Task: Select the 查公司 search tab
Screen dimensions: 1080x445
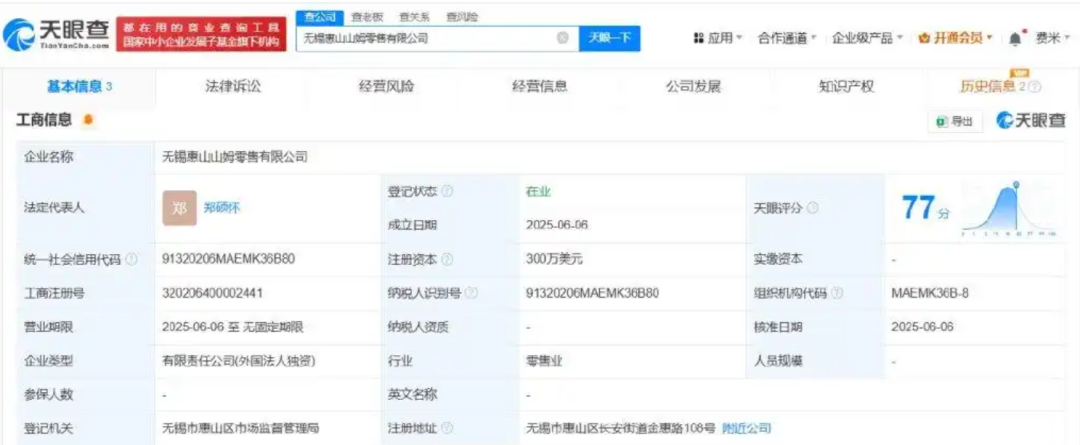Action: [x=320, y=17]
